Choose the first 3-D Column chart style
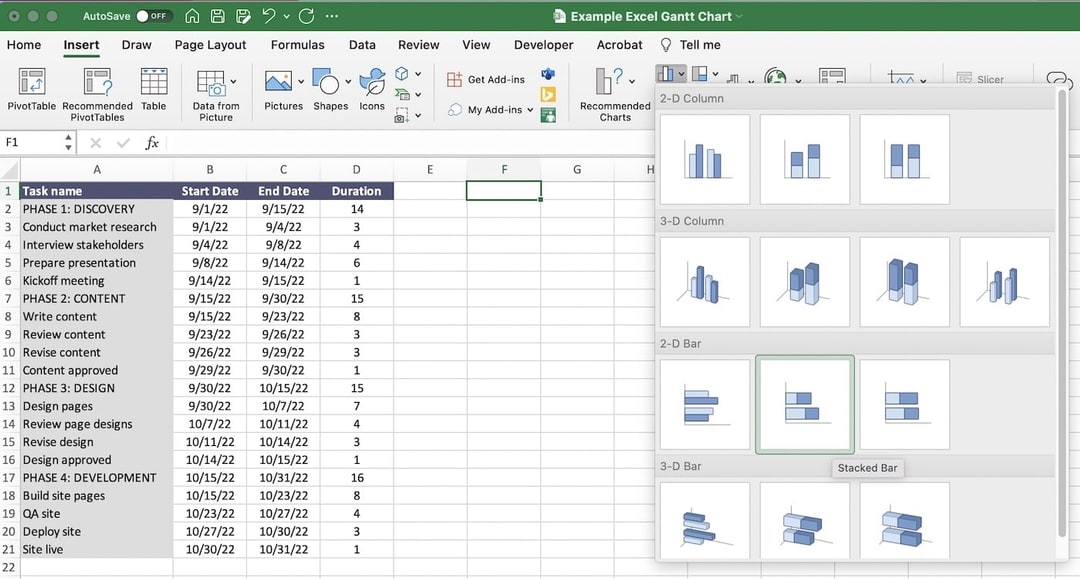The height and width of the screenshot is (579, 1080). (705, 281)
